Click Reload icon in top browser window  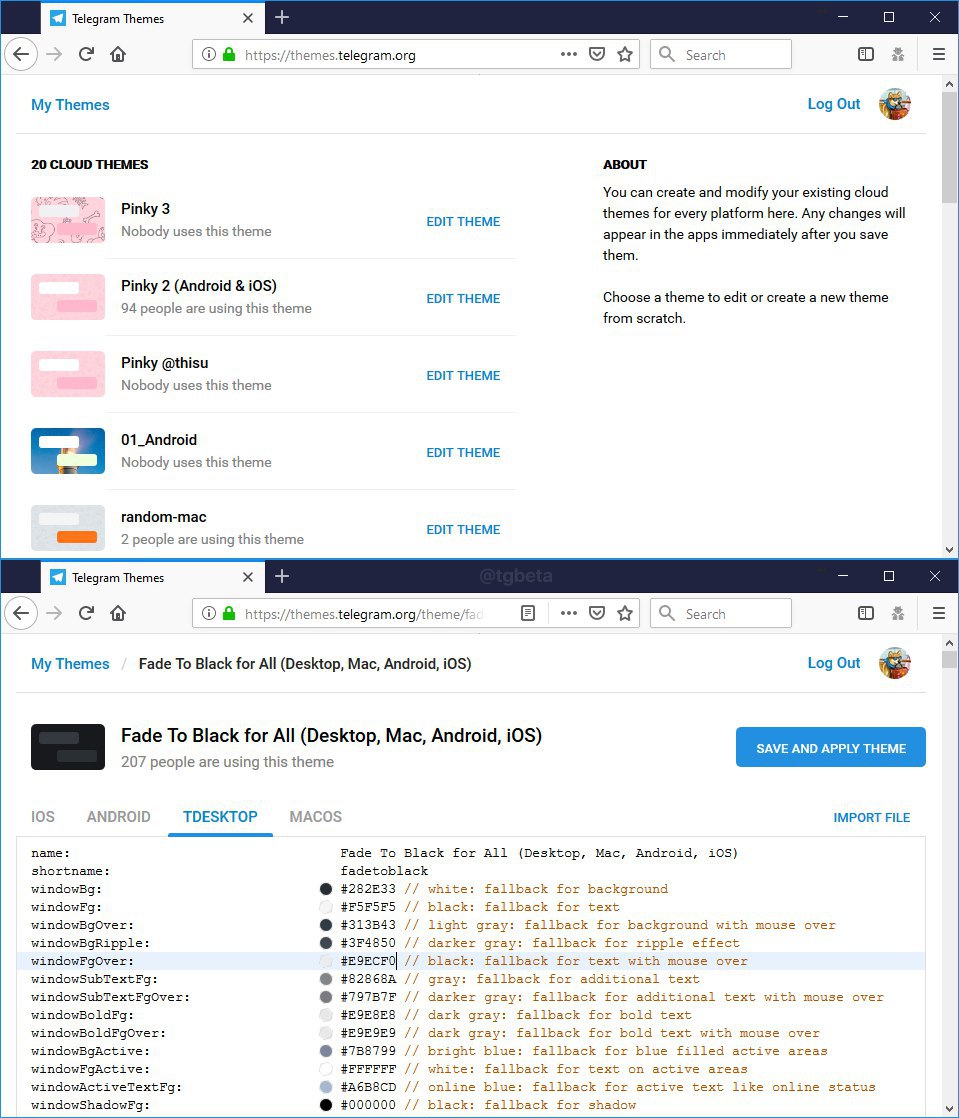tap(86, 54)
